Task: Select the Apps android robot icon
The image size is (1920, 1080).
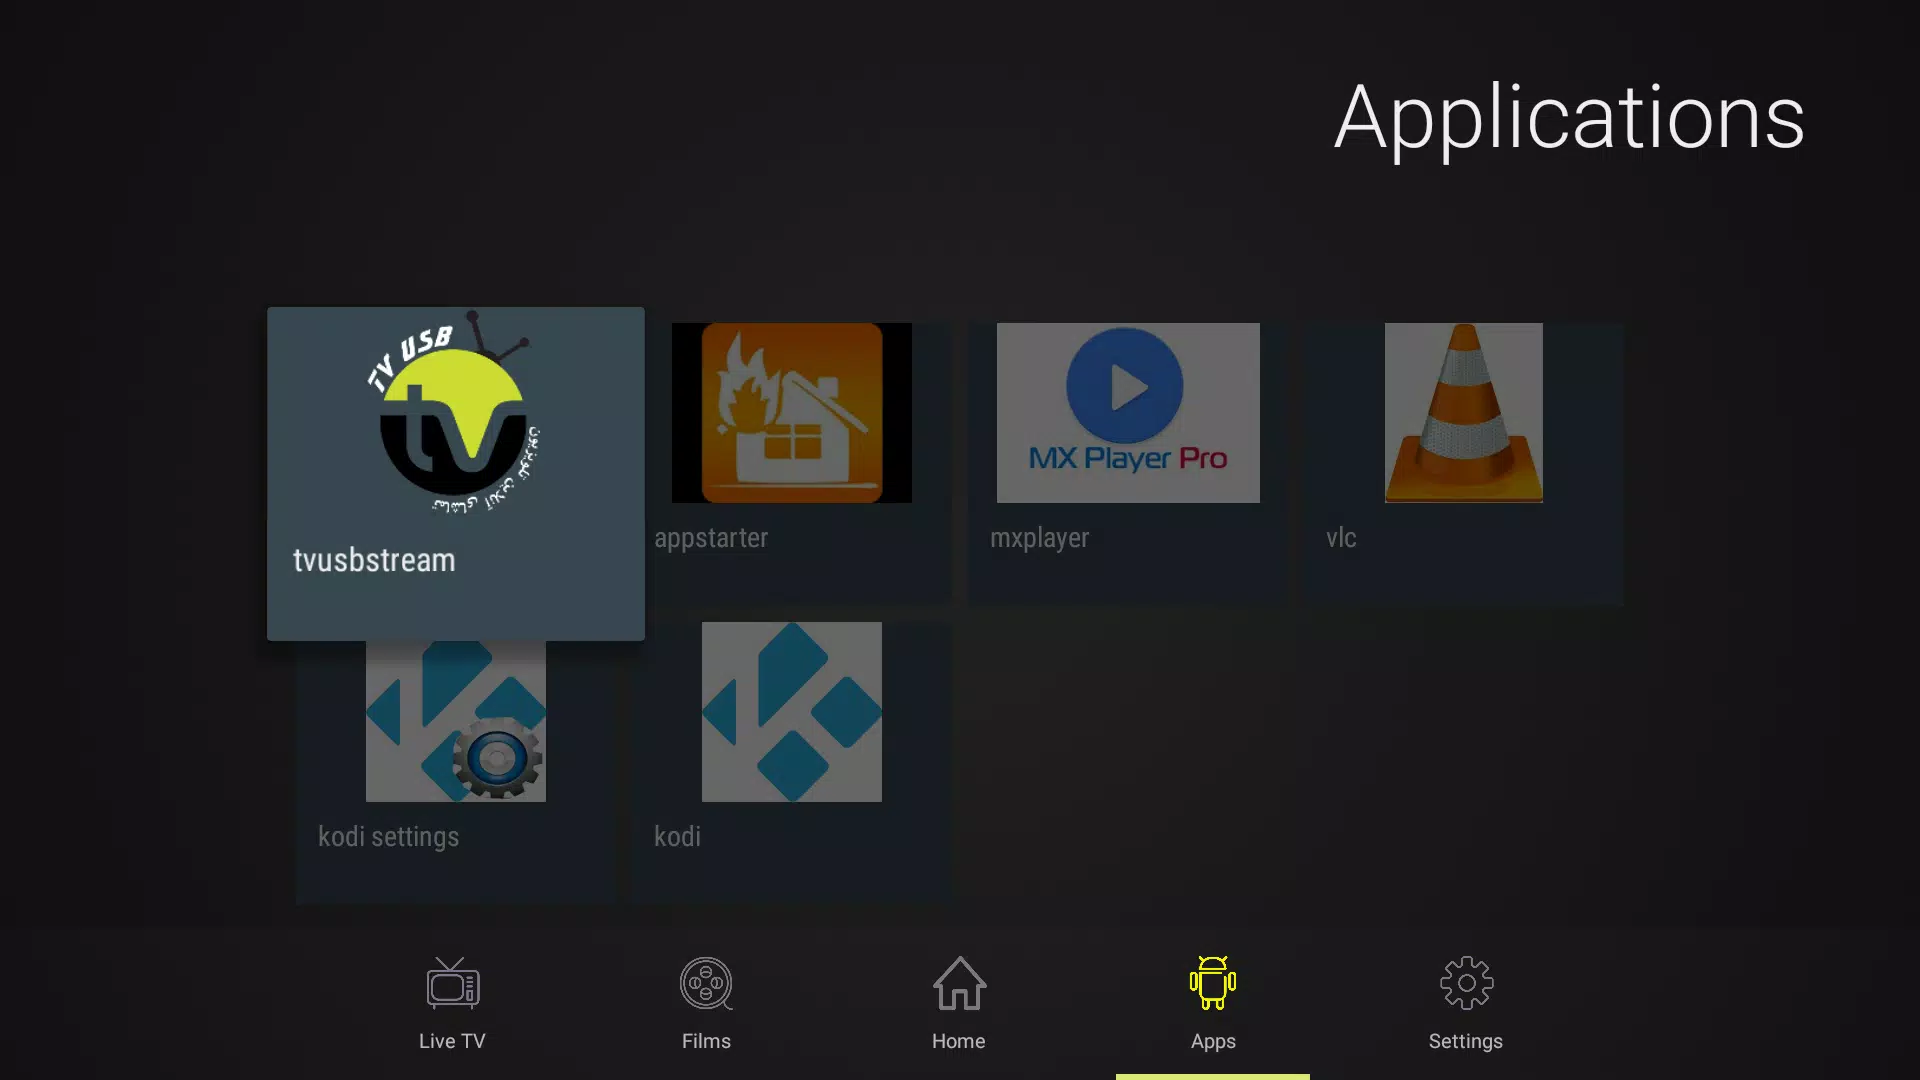Action: [x=1213, y=984]
